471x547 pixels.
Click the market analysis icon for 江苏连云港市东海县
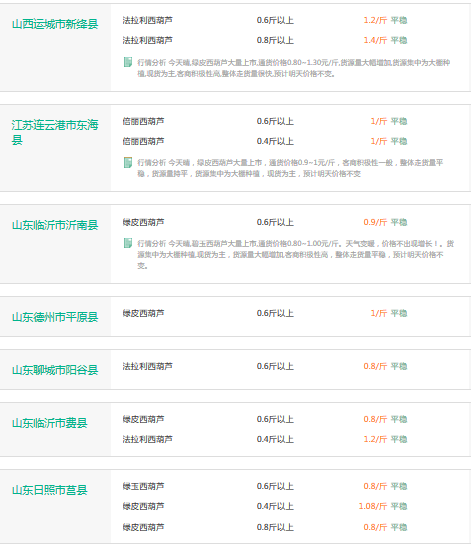[x=128, y=163]
